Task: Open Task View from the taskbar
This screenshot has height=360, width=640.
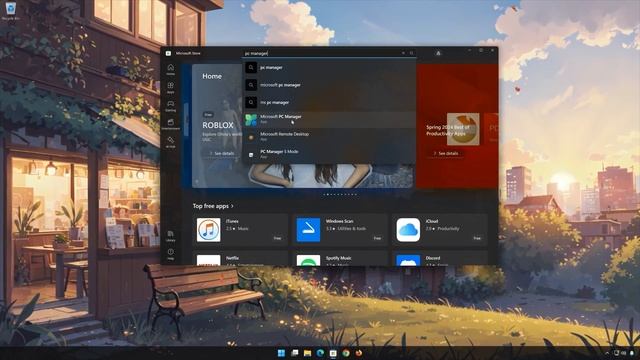Action: [294, 353]
